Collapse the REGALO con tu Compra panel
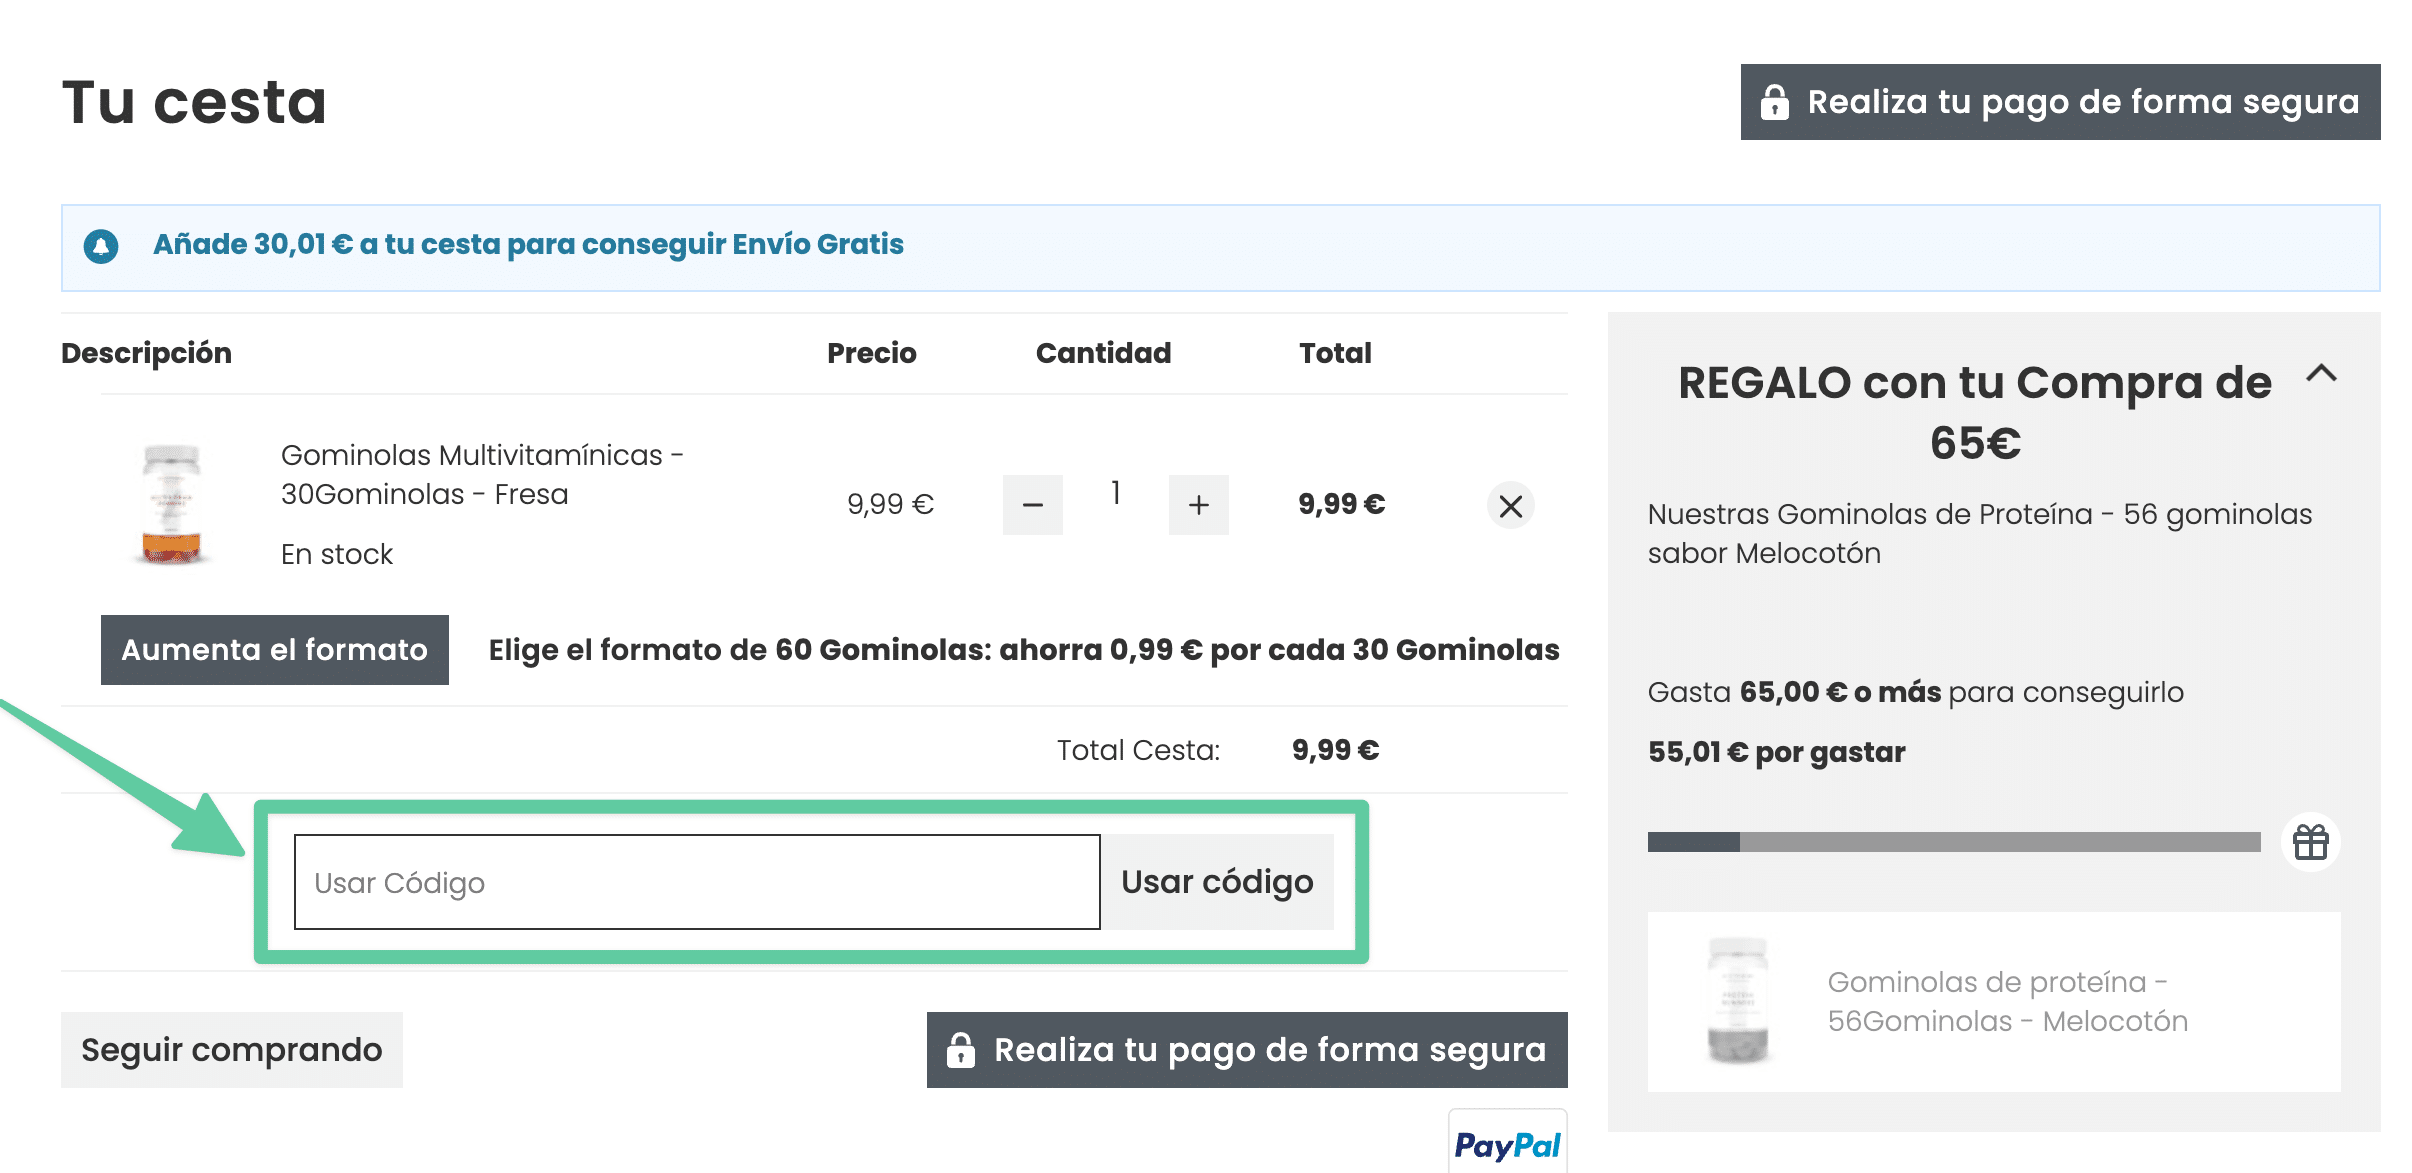2412x1173 pixels. coord(2321,374)
